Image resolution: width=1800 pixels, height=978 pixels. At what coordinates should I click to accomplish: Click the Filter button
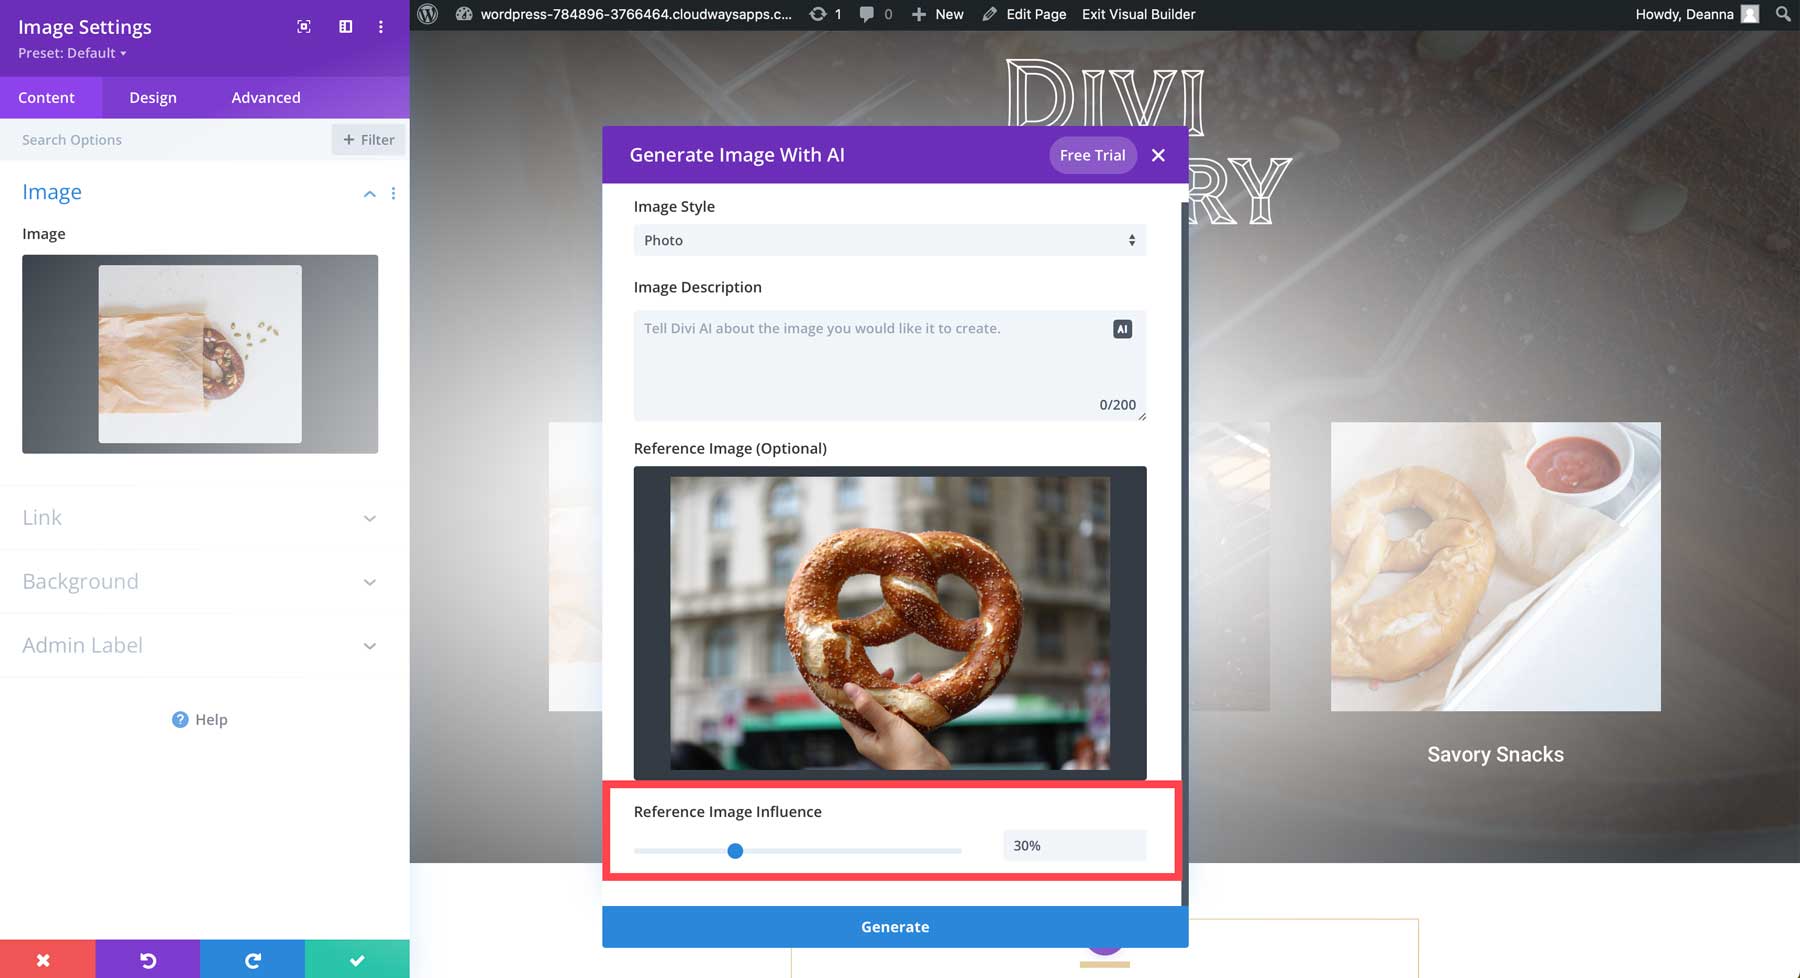point(369,140)
